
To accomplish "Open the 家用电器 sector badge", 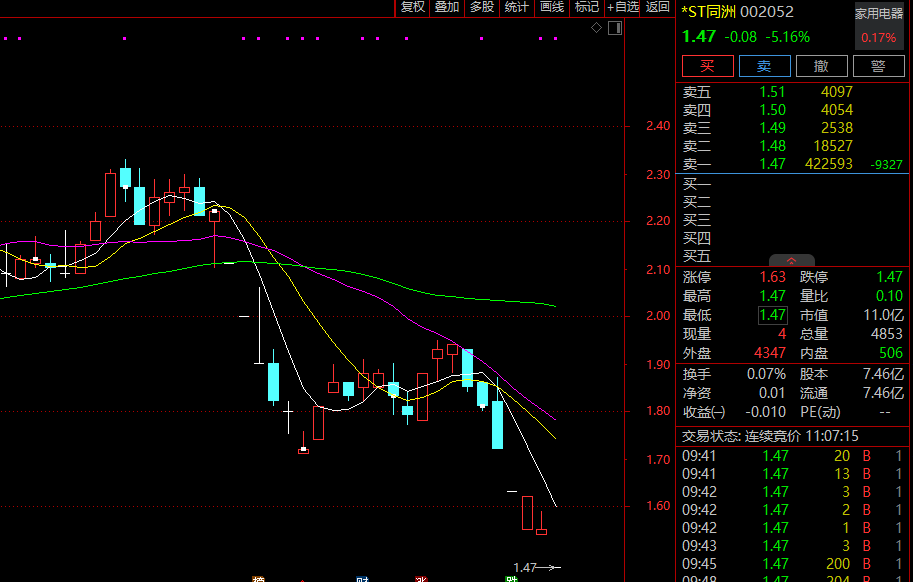I will pos(879,14).
